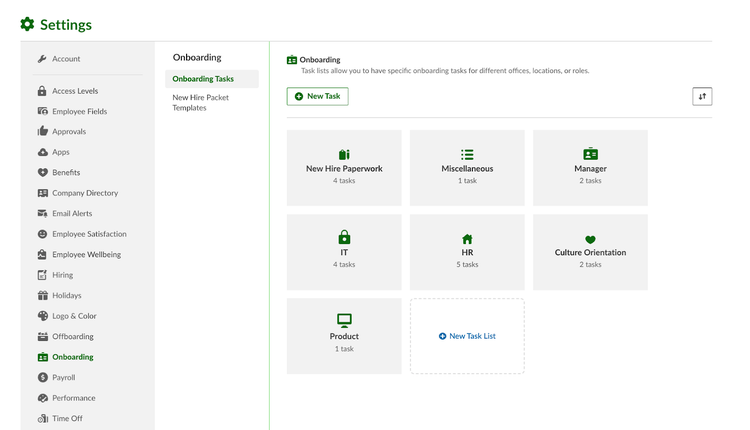Open Logo & Color palette icon

(43, 316)
